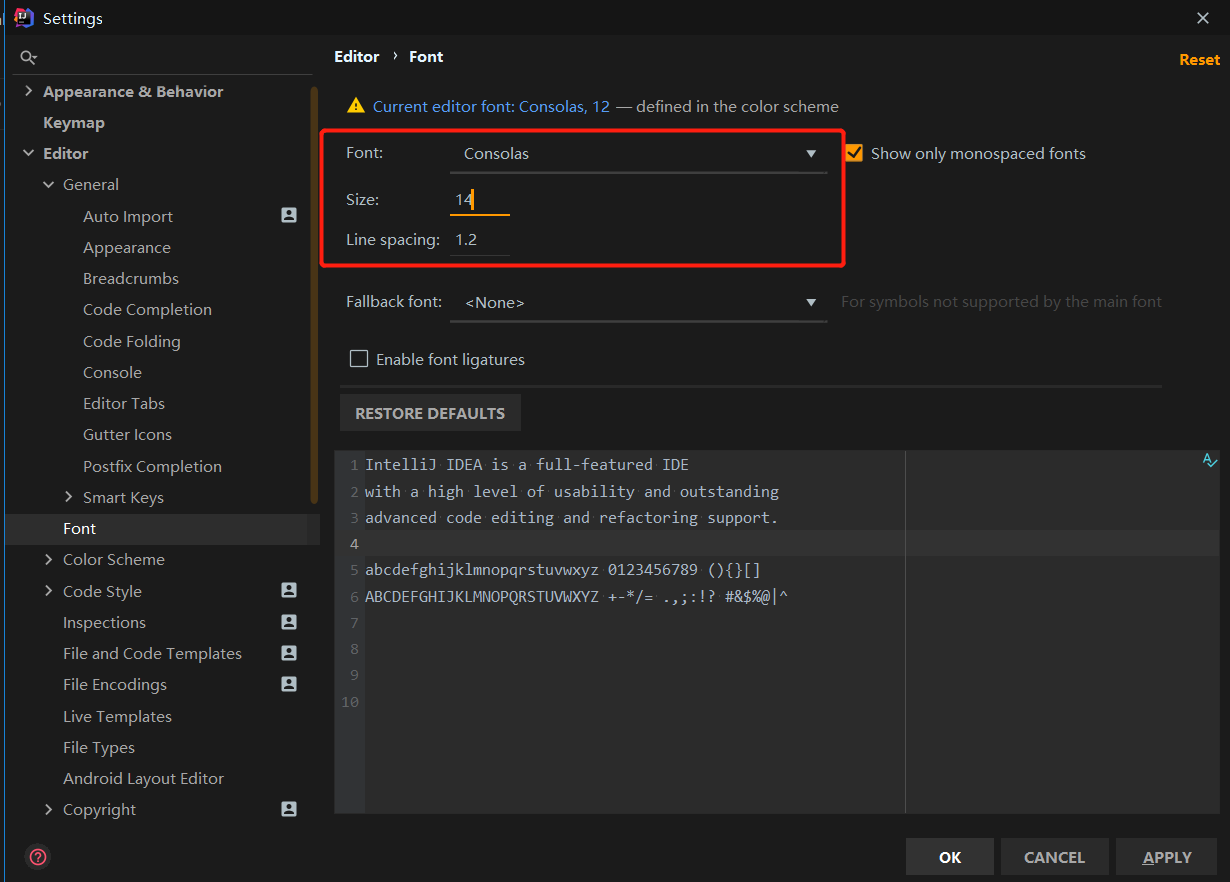
Task: Click the font Size input field
Action: coord(480,200)
